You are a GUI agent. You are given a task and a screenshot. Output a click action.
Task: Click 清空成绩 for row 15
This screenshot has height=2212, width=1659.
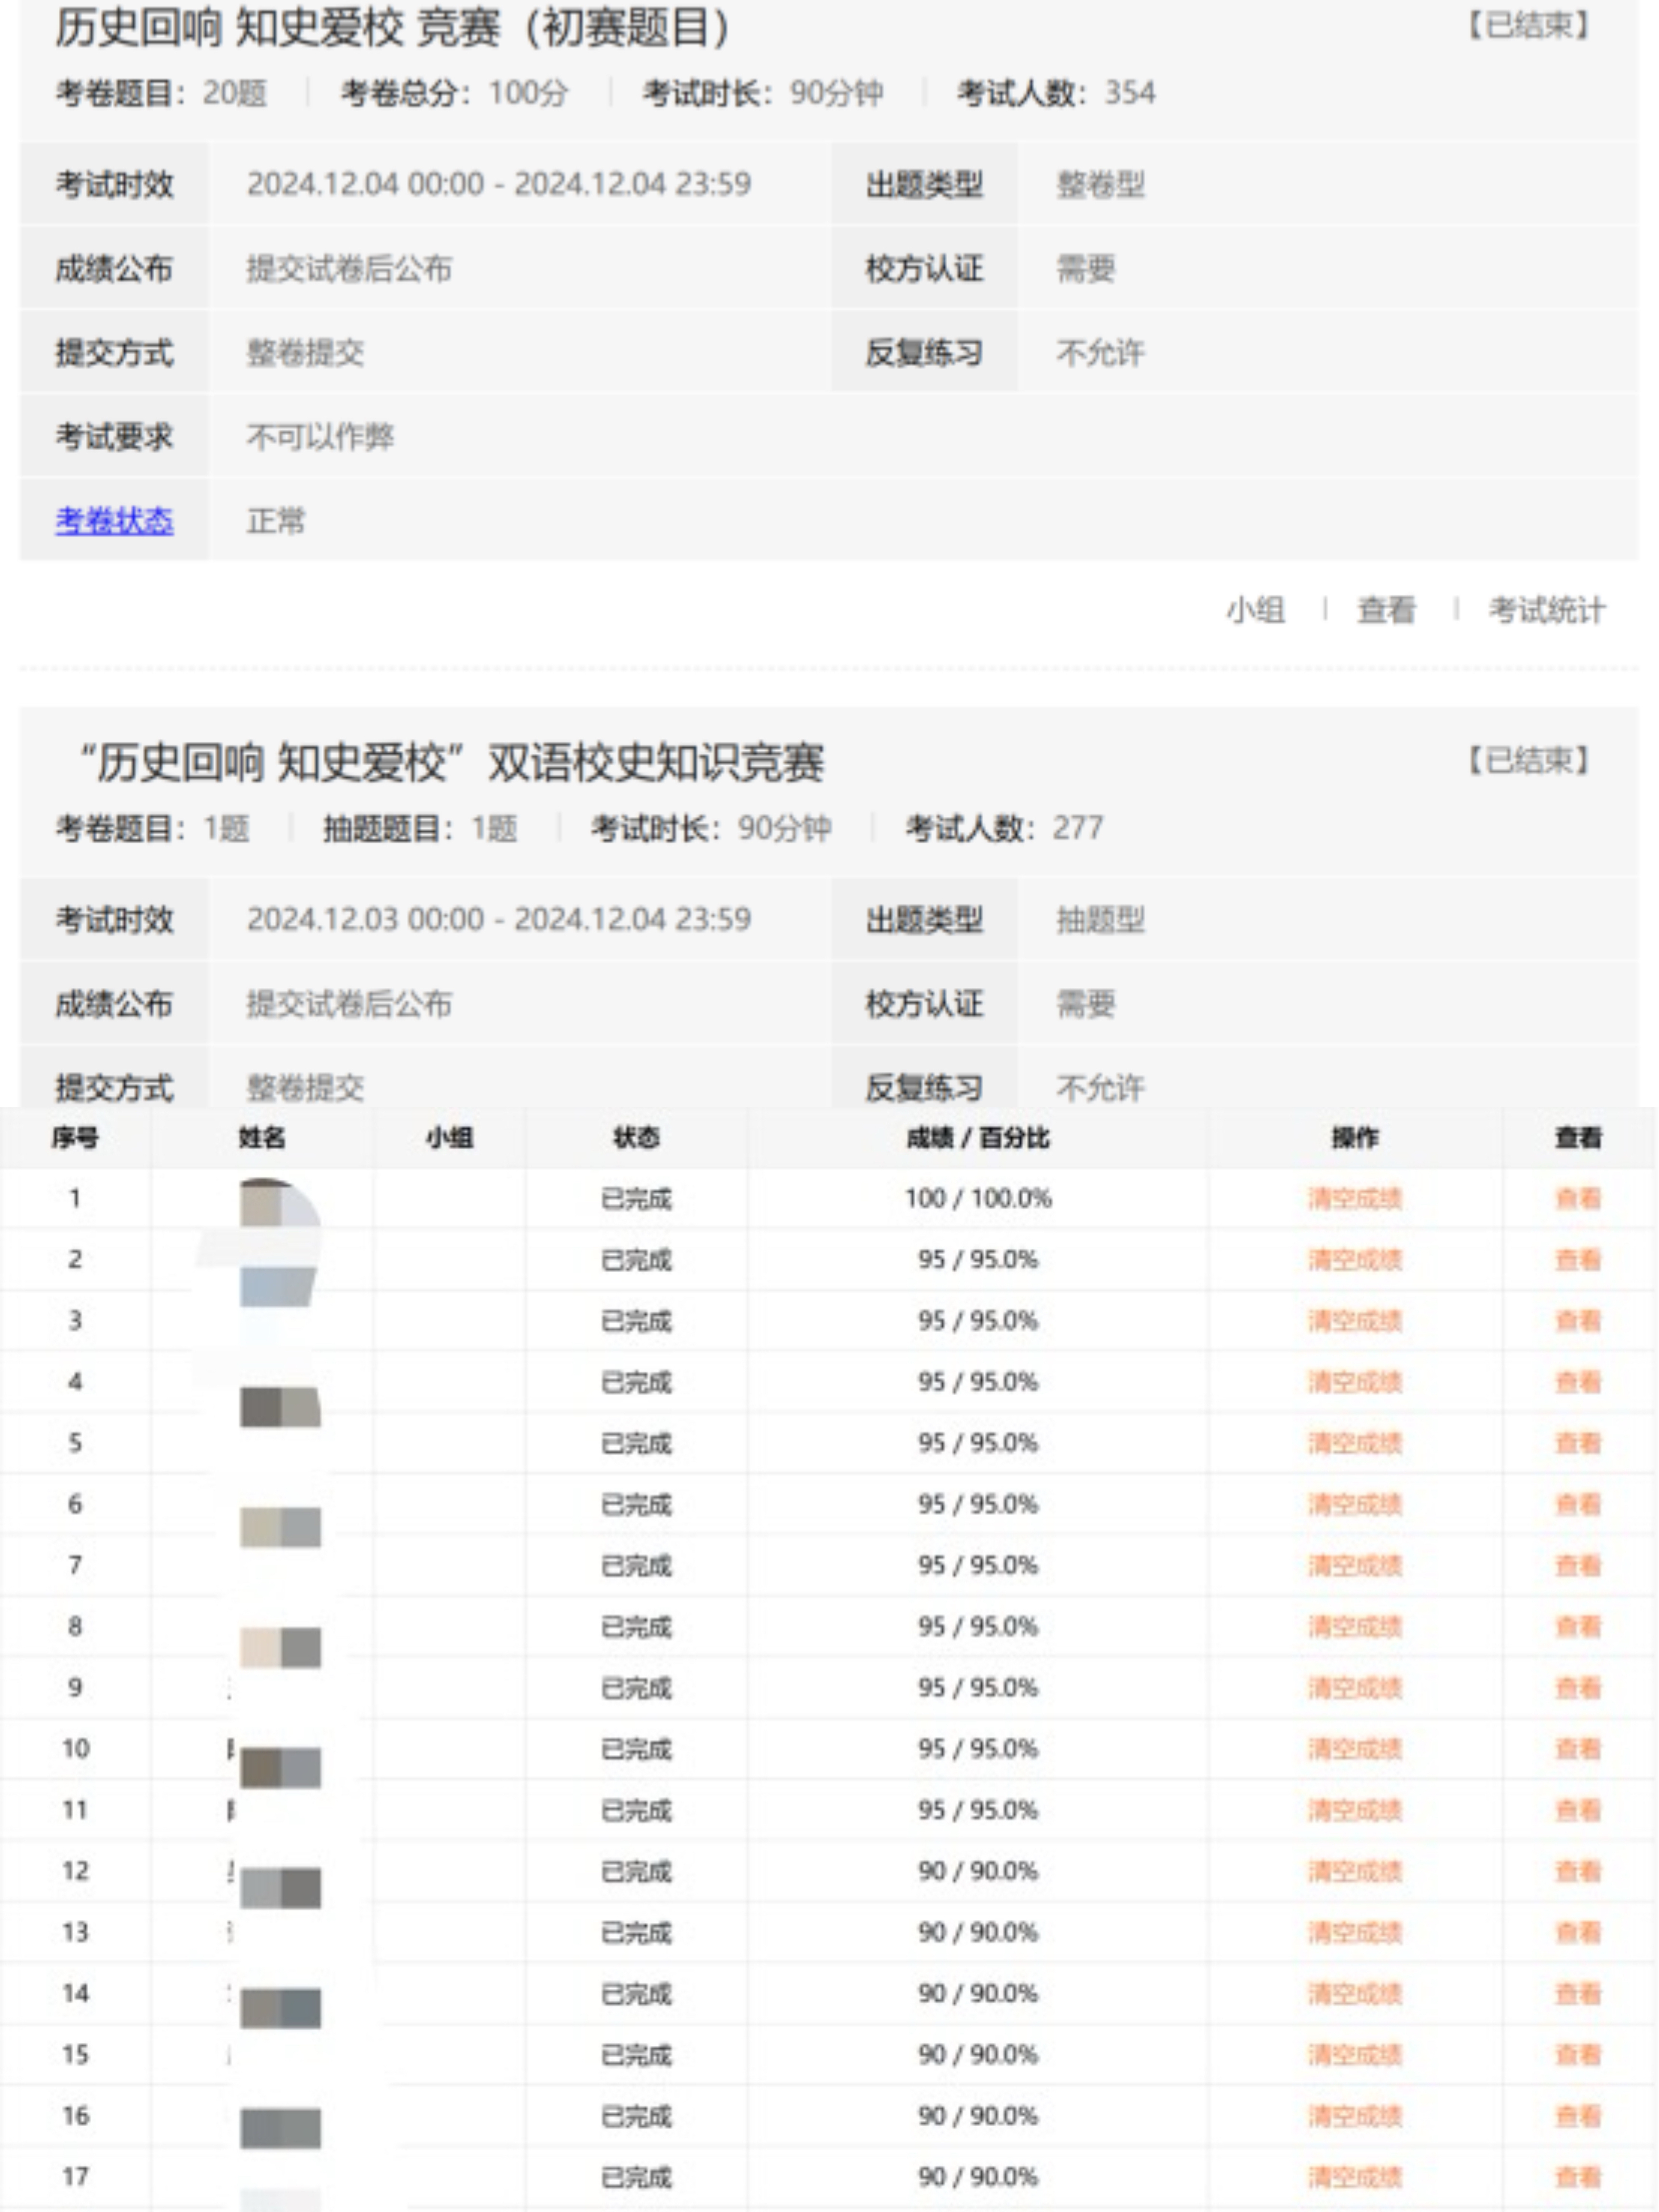click(1355, 2055)
